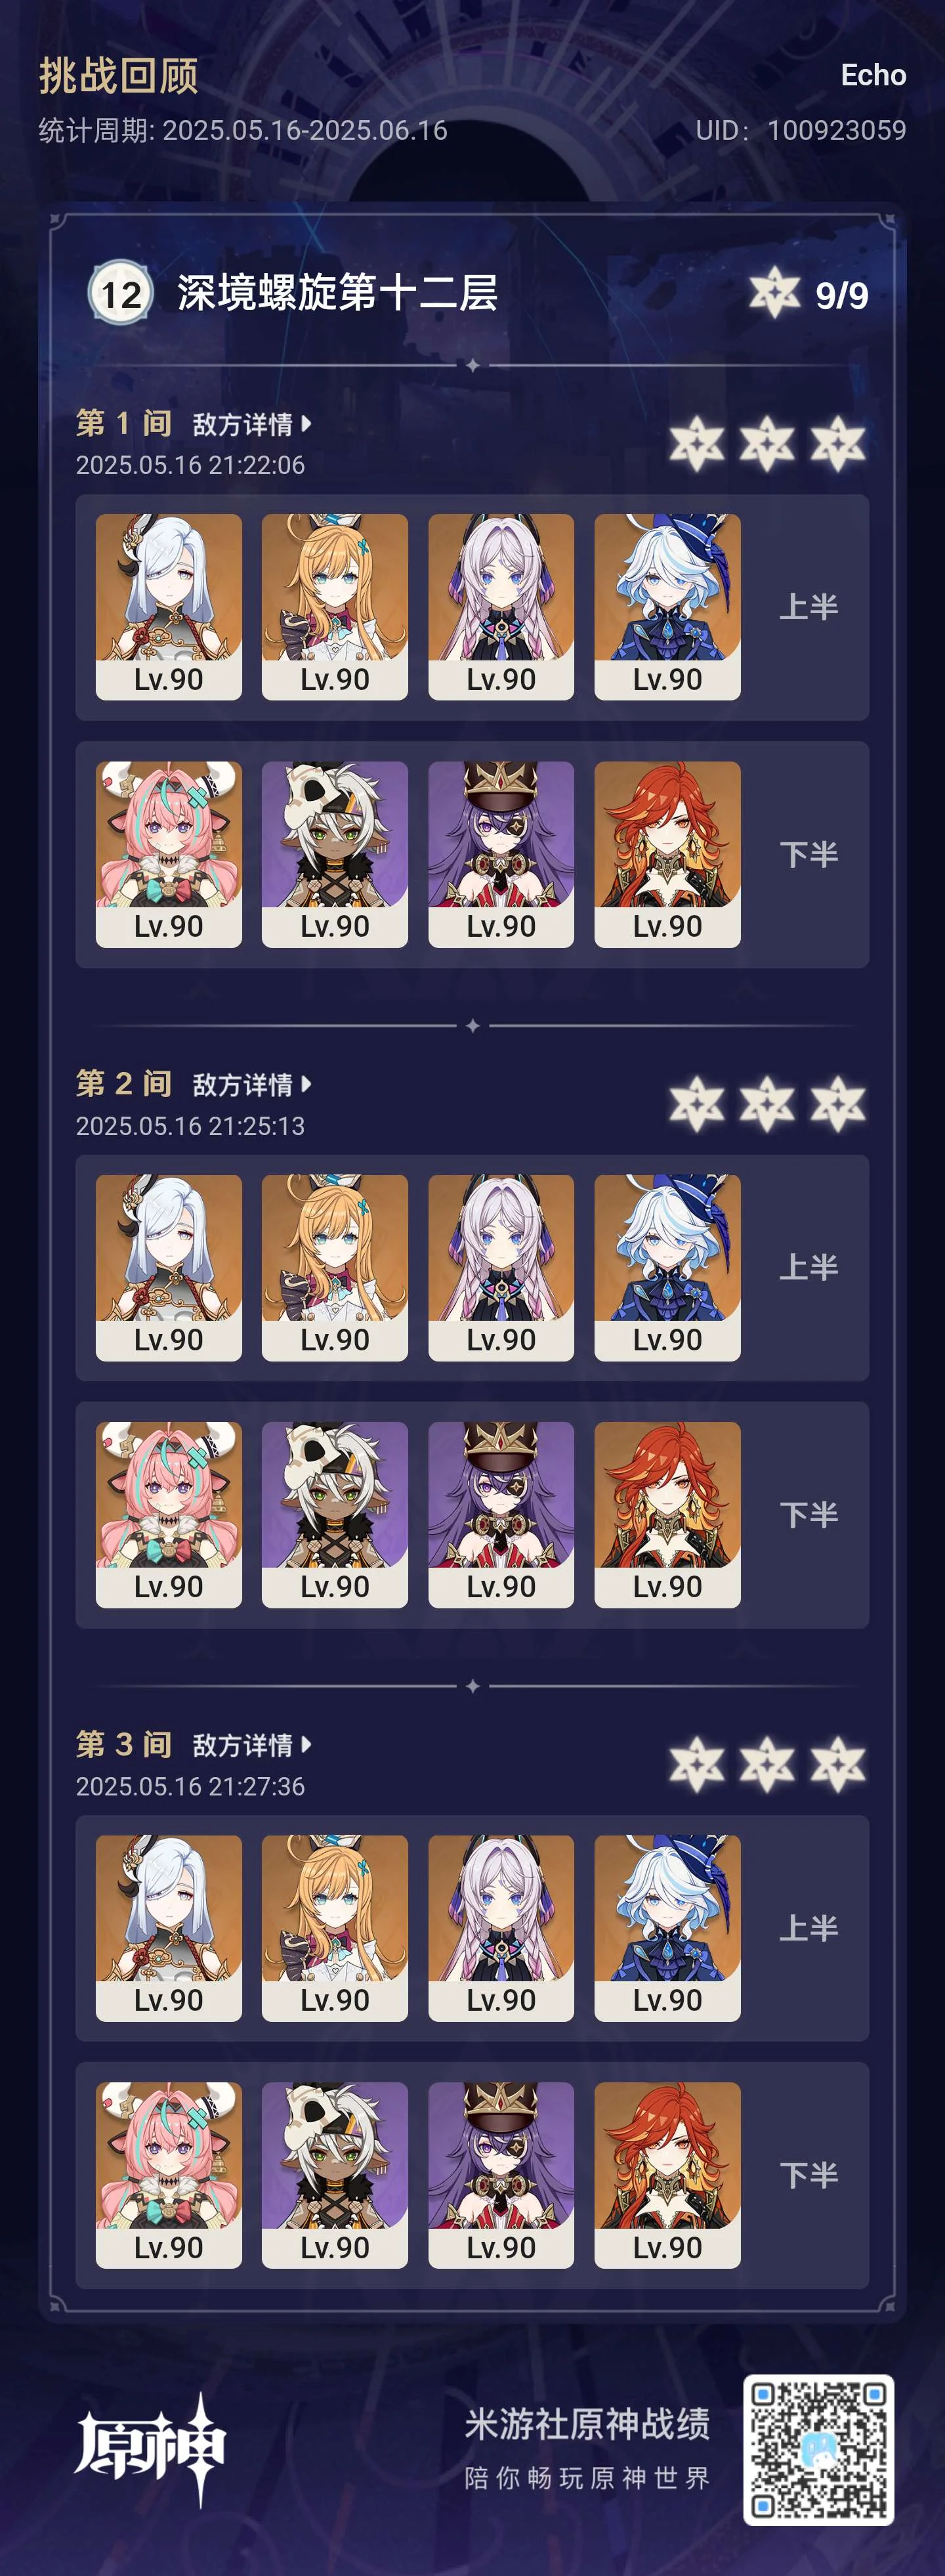Select skull-mask character in chamber 2 second half

tap(335, 1515)
